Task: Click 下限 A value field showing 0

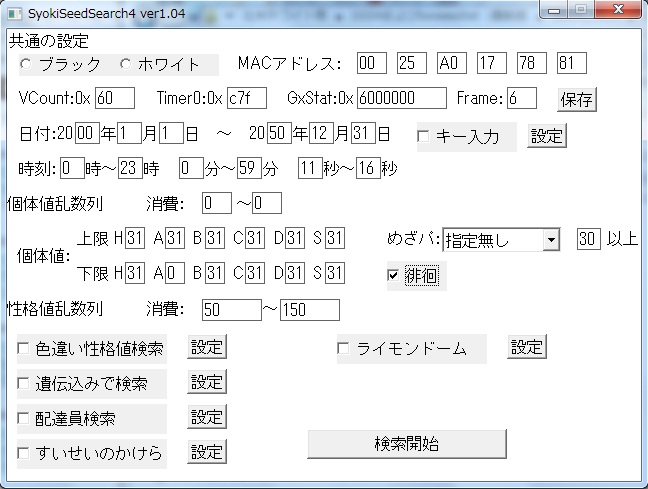Action: [x=175, y=273]
